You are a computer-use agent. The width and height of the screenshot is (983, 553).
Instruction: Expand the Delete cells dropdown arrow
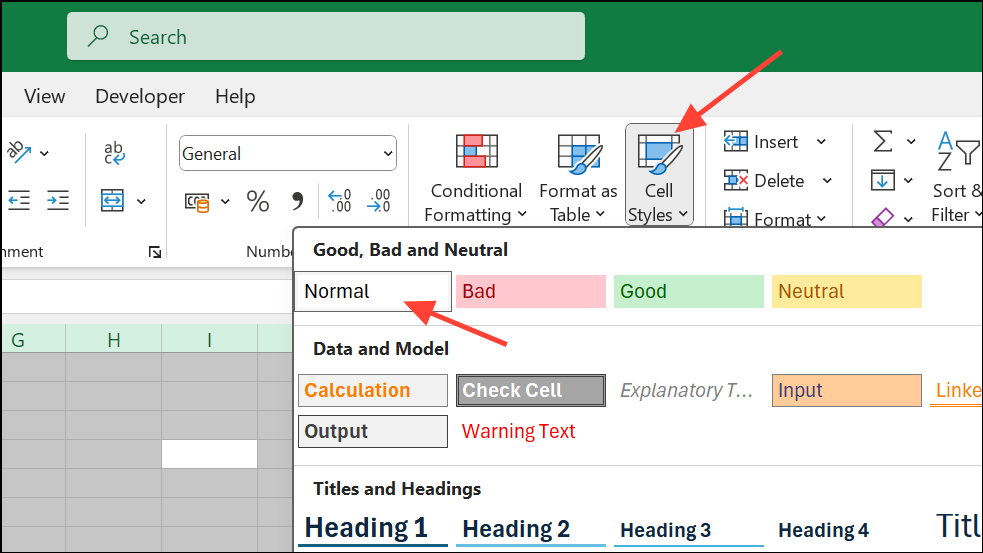pos(827,181)
